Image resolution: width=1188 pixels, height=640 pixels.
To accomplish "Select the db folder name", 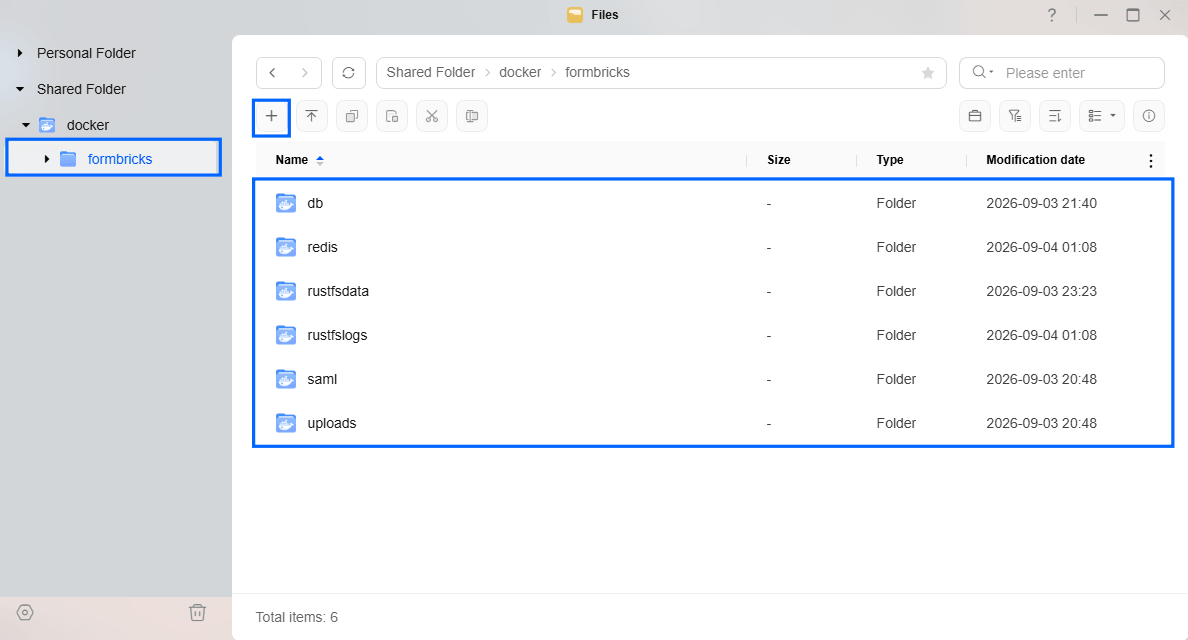I will [315, 203].
